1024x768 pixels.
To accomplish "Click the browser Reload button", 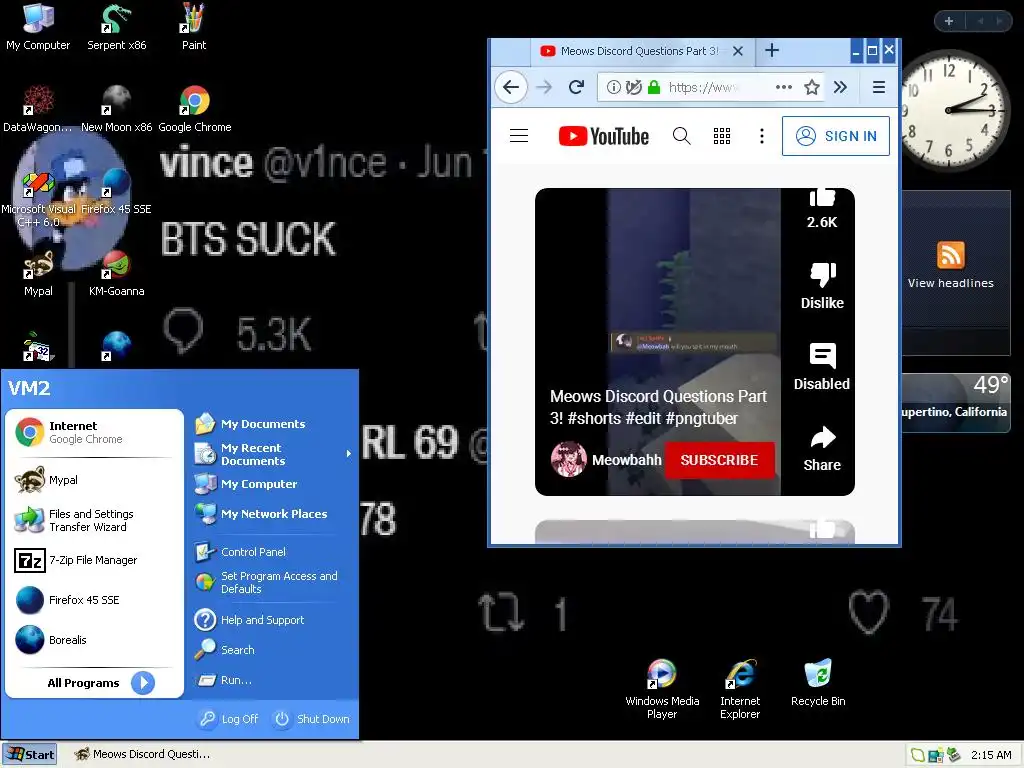I will [576, 87].
